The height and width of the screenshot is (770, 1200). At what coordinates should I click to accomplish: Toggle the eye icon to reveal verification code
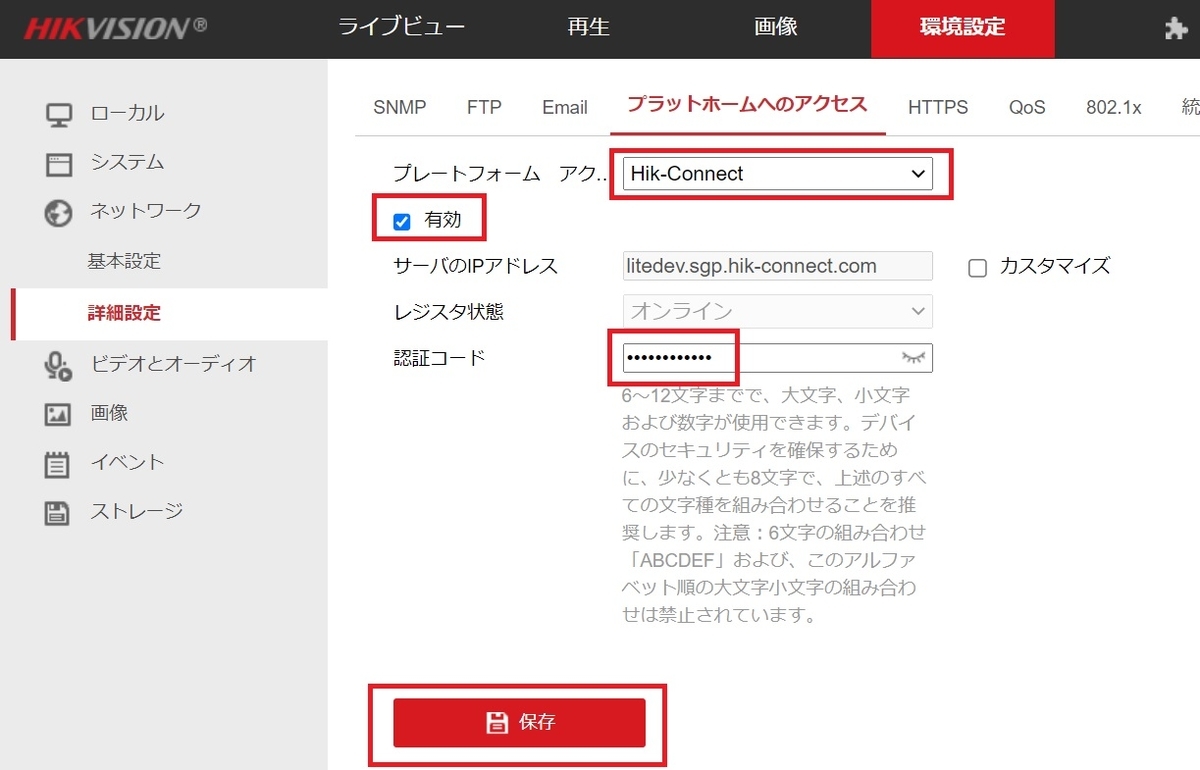click(x=915, y=357)
